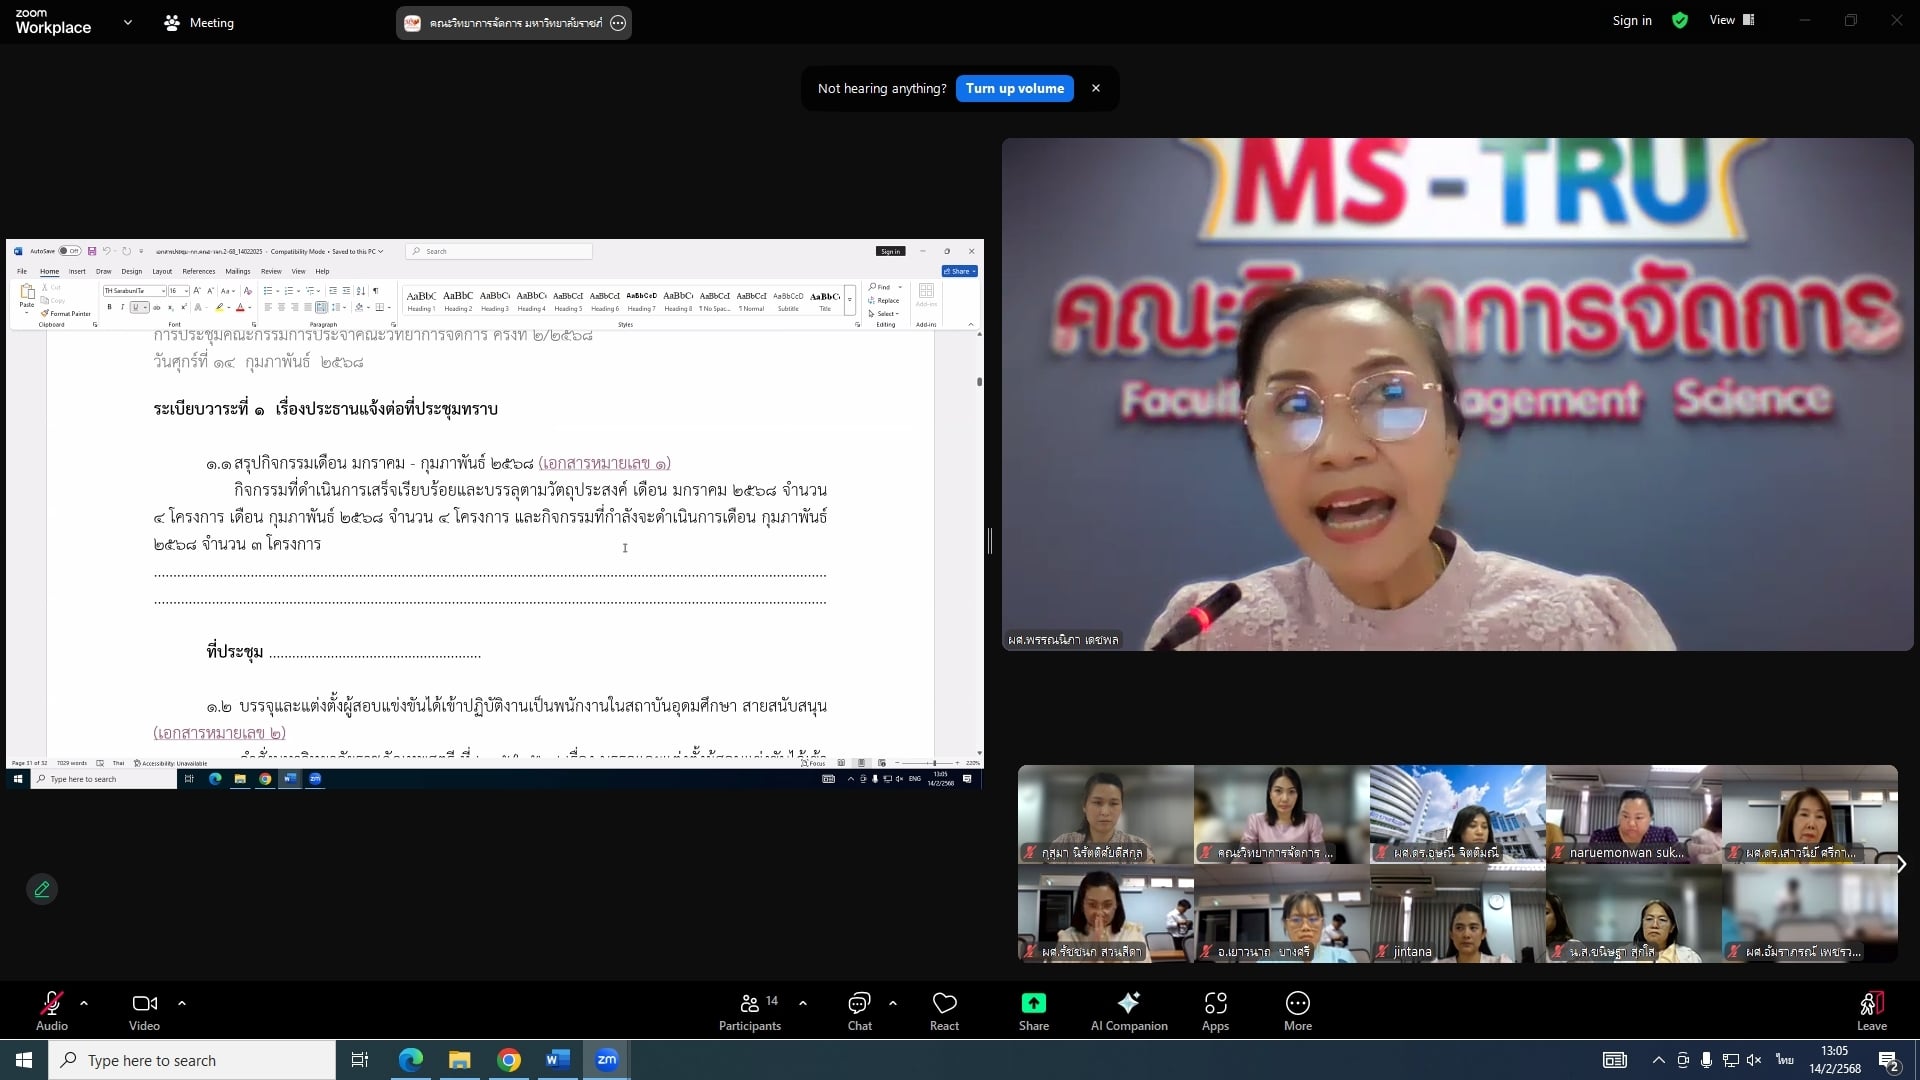Open the Zoom Workplace dropdown chevron
1920x1080 pixels.
pos(127,22)
